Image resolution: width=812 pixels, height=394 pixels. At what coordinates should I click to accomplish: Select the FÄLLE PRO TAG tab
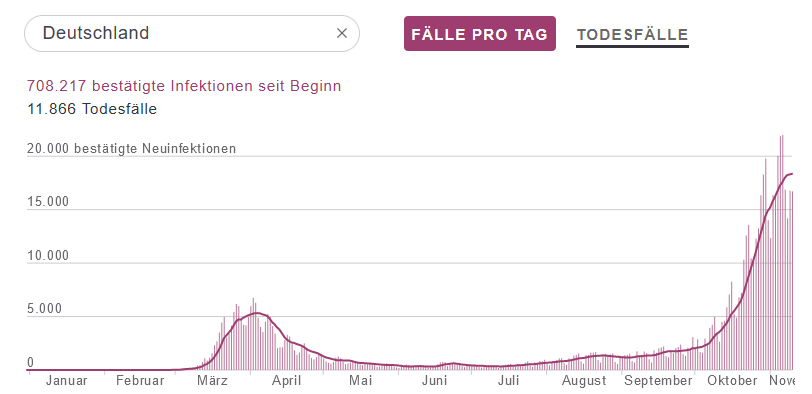click(x=480, y=34)
